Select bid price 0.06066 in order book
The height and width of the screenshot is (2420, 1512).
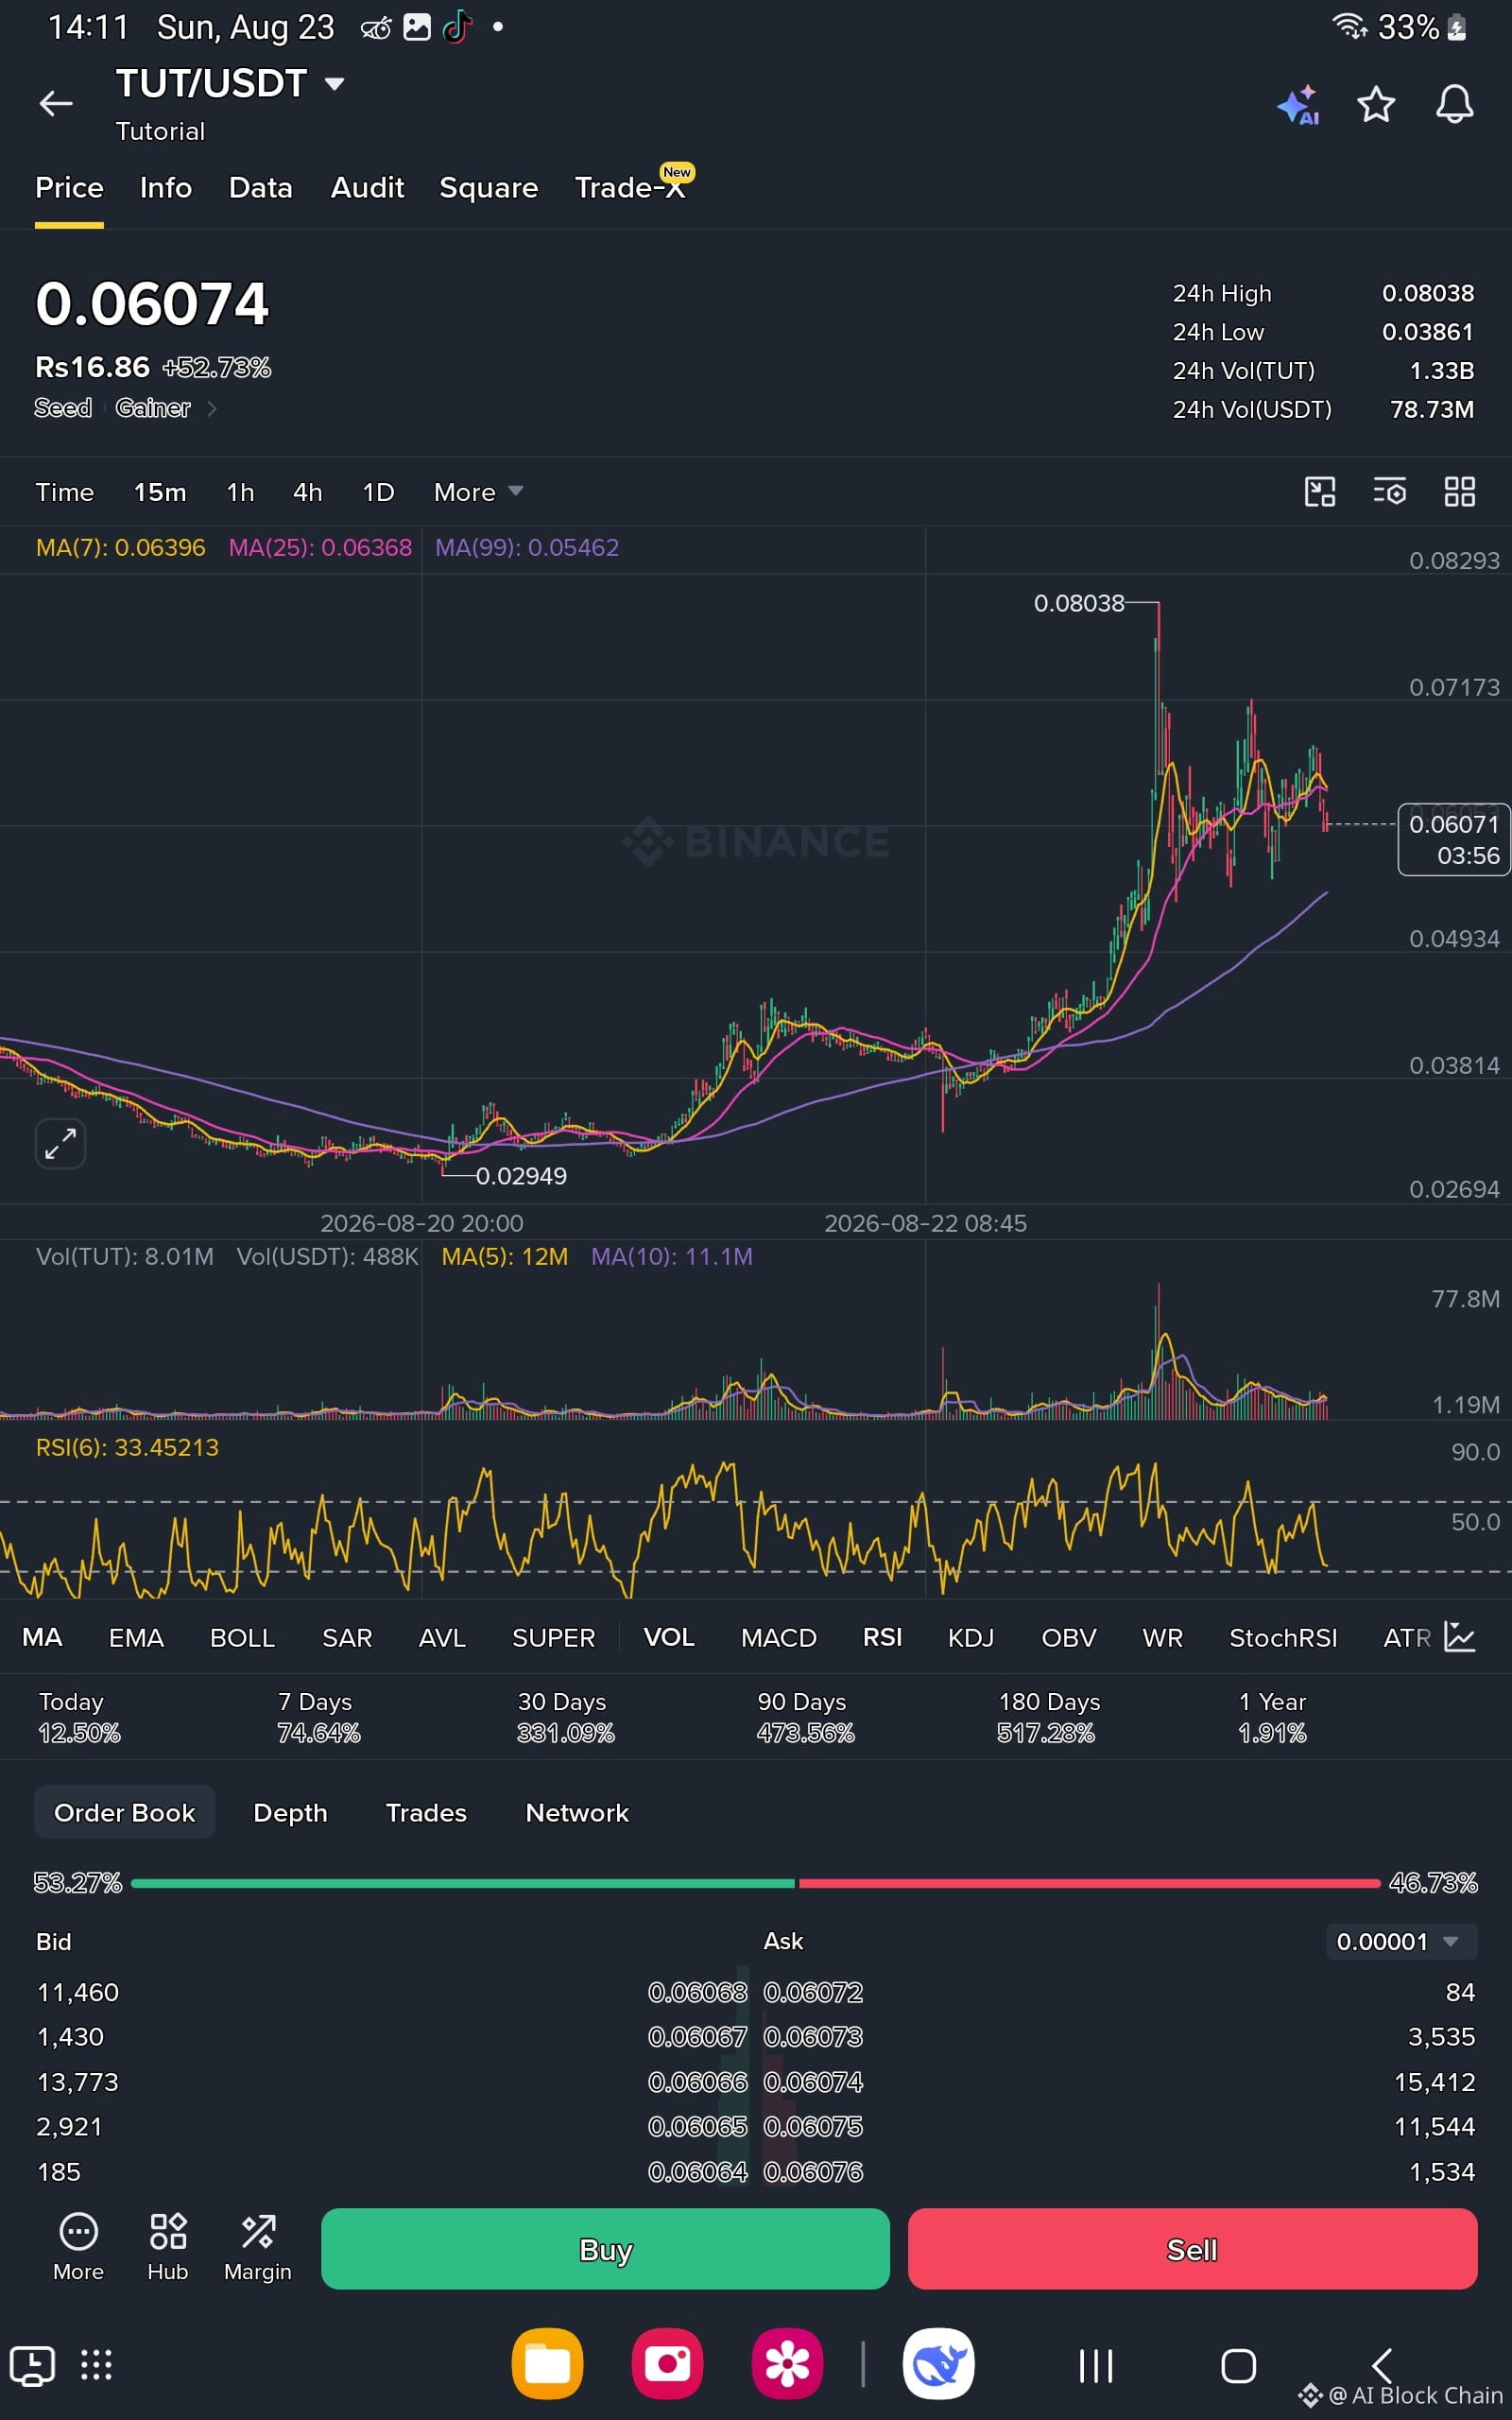tap(697, 2082)
